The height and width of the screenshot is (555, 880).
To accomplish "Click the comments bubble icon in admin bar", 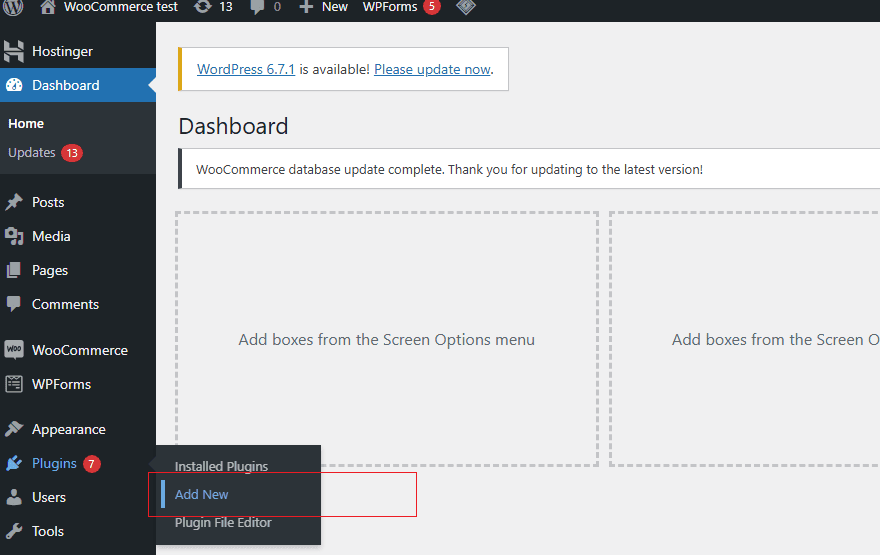I will click(x=257, y=7).
